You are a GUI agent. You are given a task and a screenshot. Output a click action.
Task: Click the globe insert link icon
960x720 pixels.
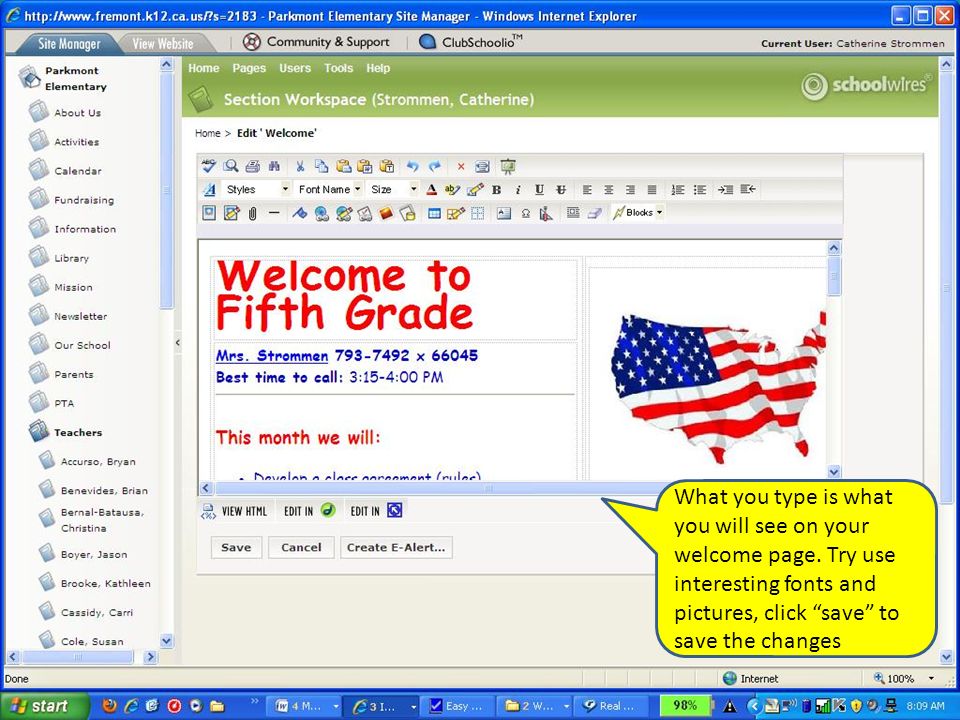321,213
